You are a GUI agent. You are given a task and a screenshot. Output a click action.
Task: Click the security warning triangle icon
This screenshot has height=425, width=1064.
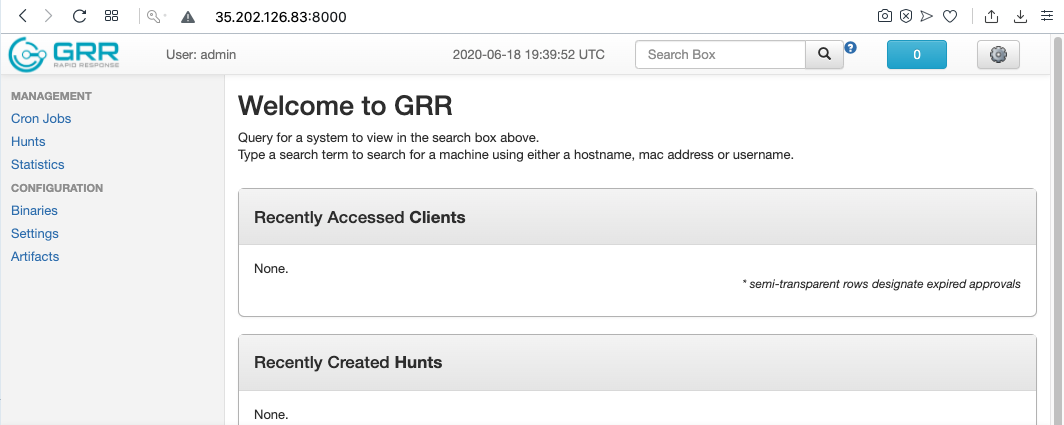point(188,17)
